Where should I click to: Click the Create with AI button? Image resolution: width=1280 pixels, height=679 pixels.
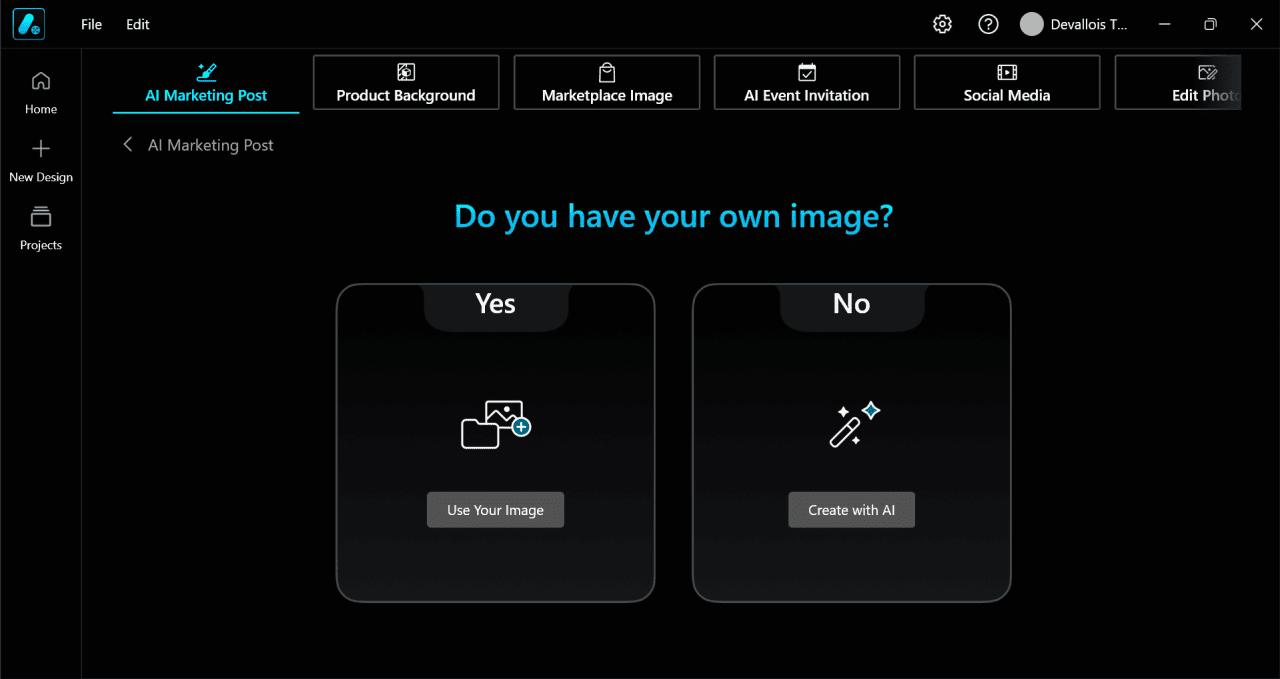coord(851,509)
